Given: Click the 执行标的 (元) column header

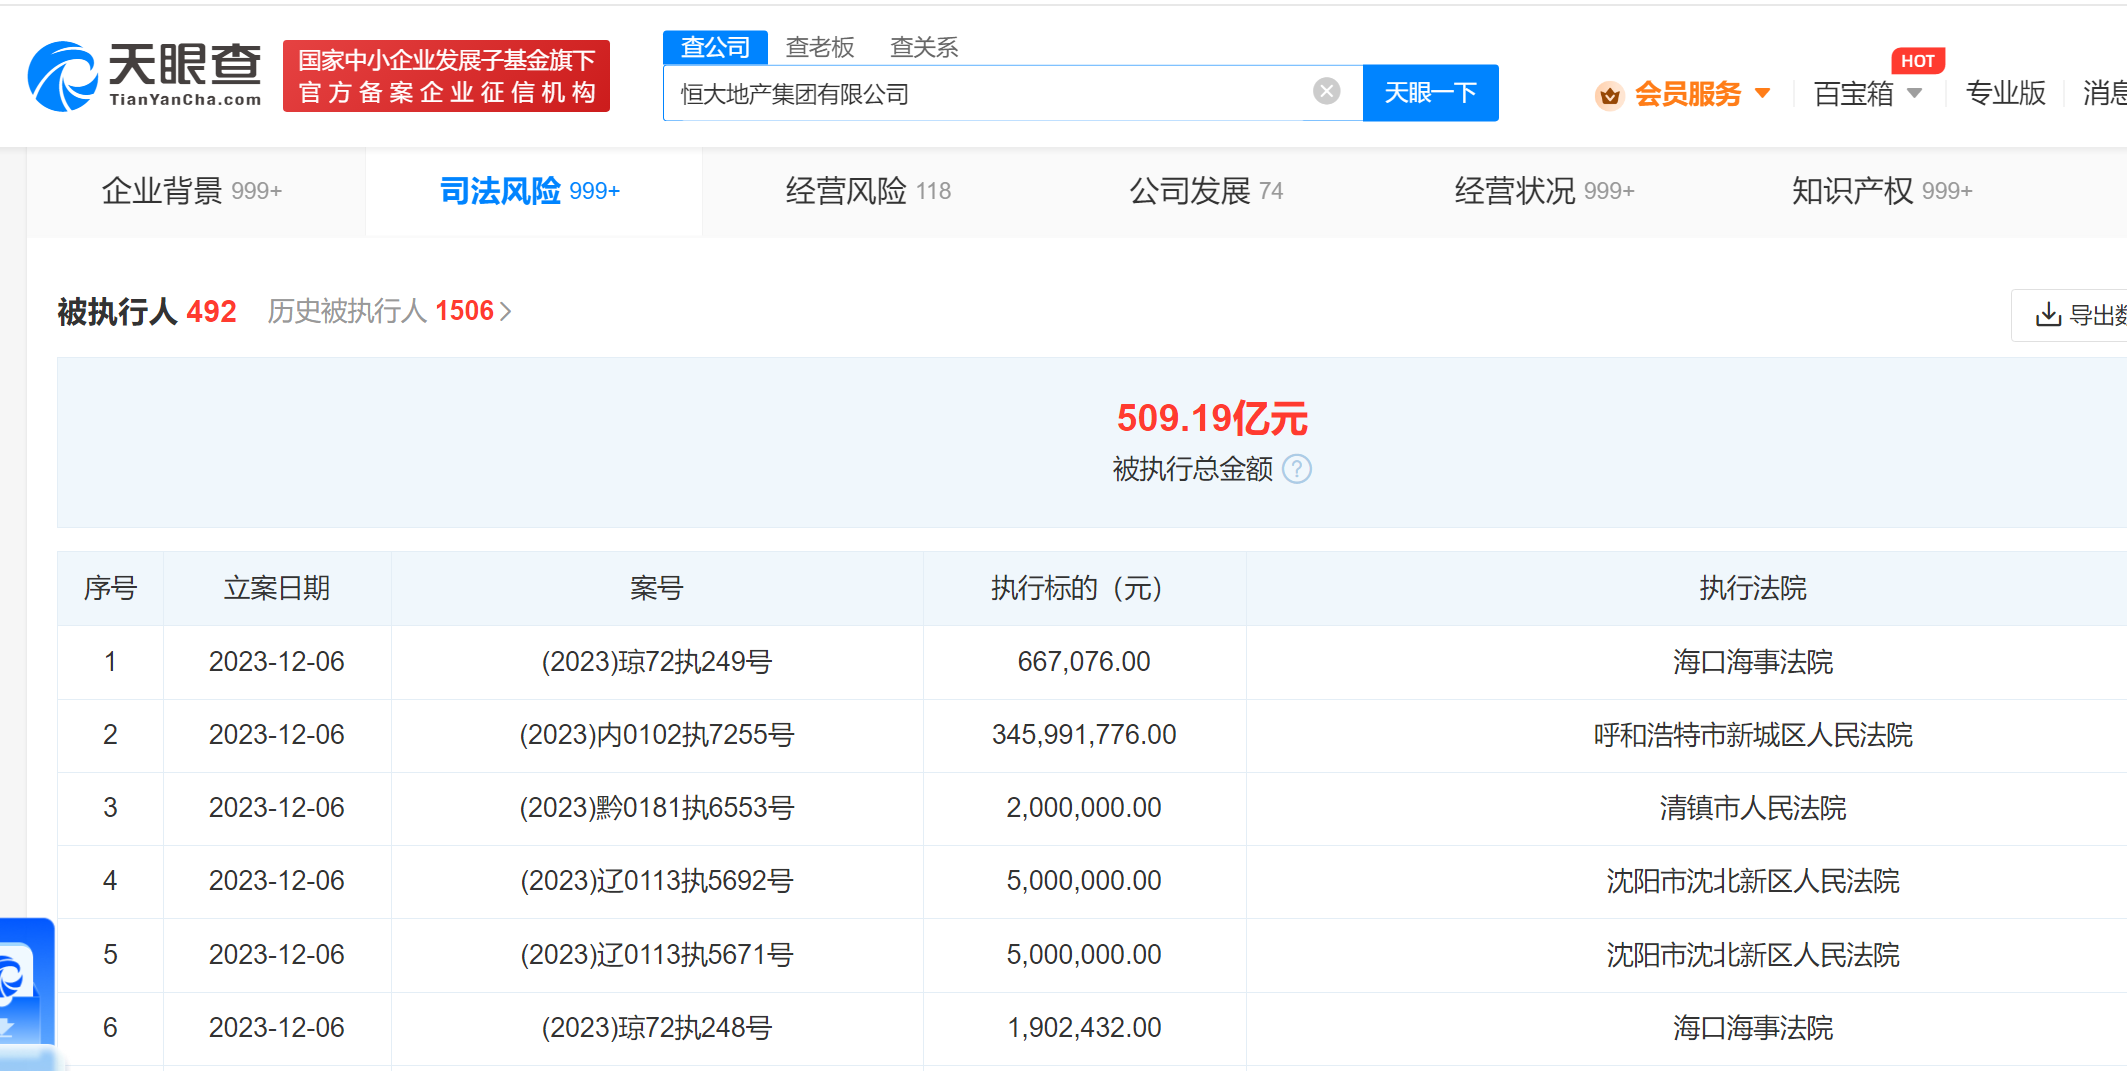Looking at the screenshot, I should [x=1083, y=588].
